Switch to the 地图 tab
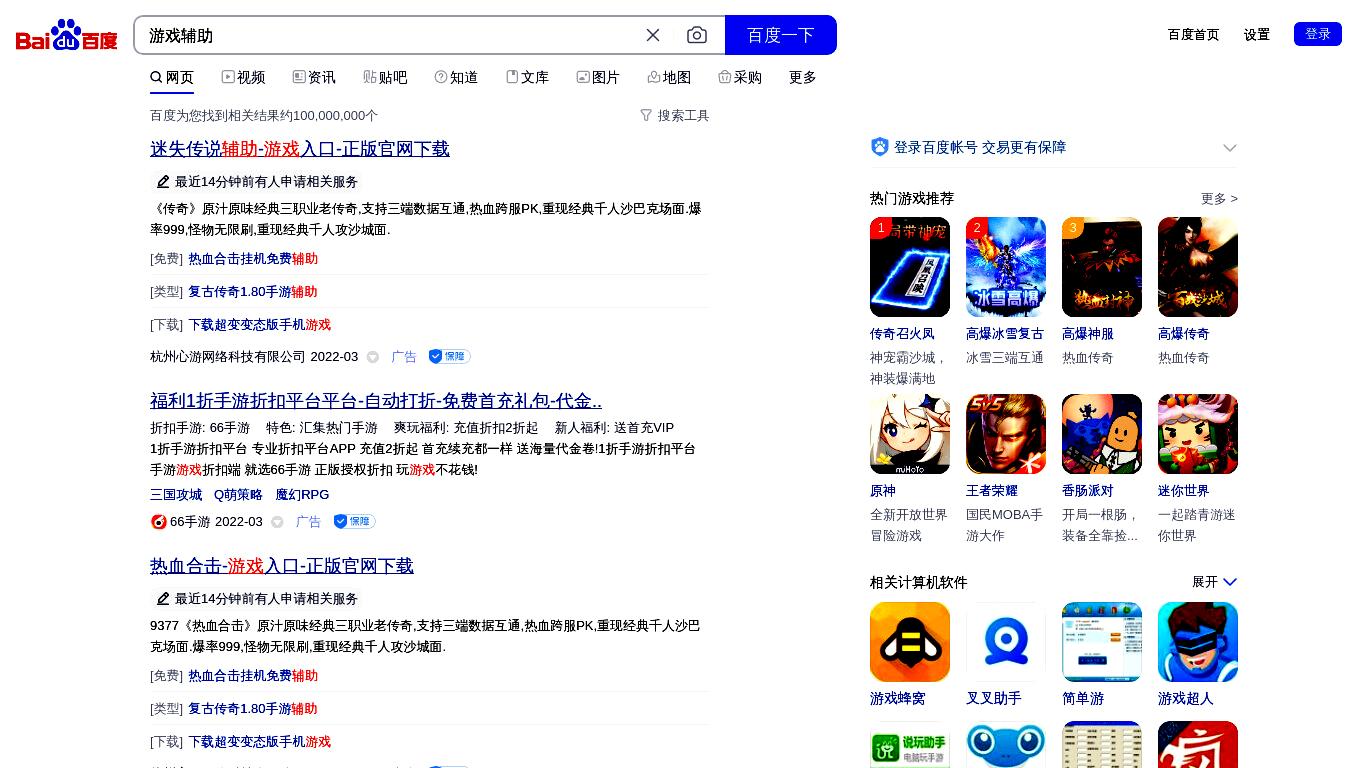This screenshot has width=1366, height=768. [x=669, y=77]
